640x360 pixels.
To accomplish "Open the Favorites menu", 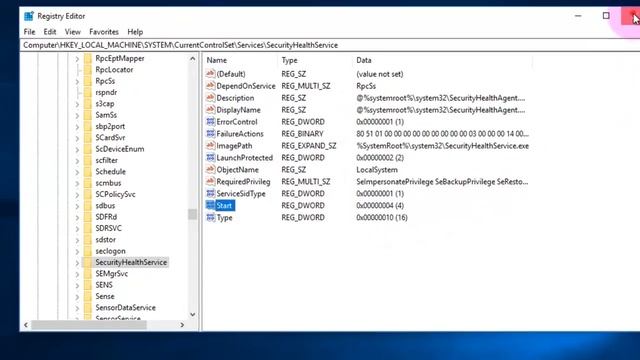I will pos(104,32).
